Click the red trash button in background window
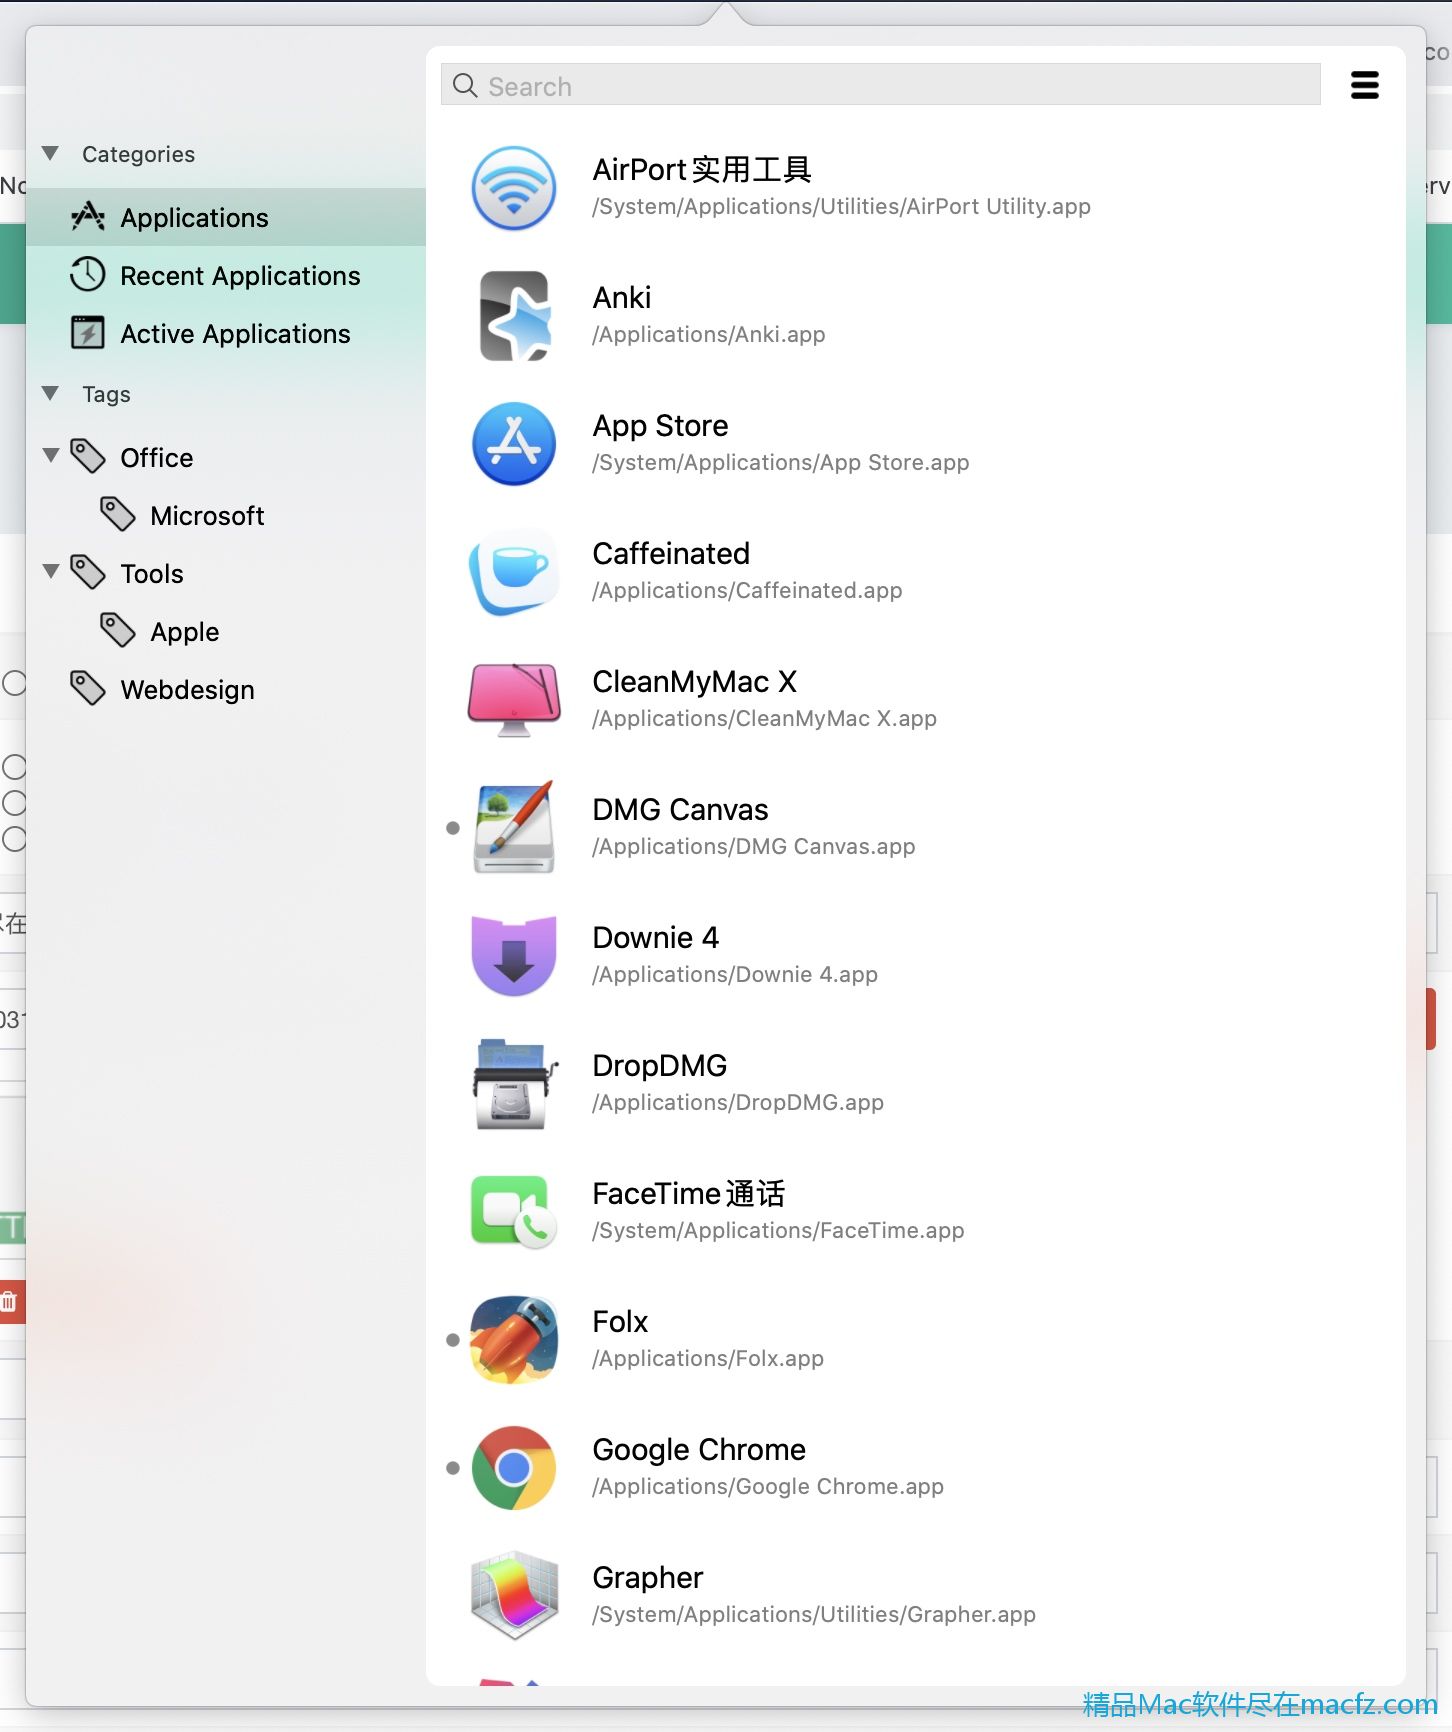 (x=10, y=1302)
